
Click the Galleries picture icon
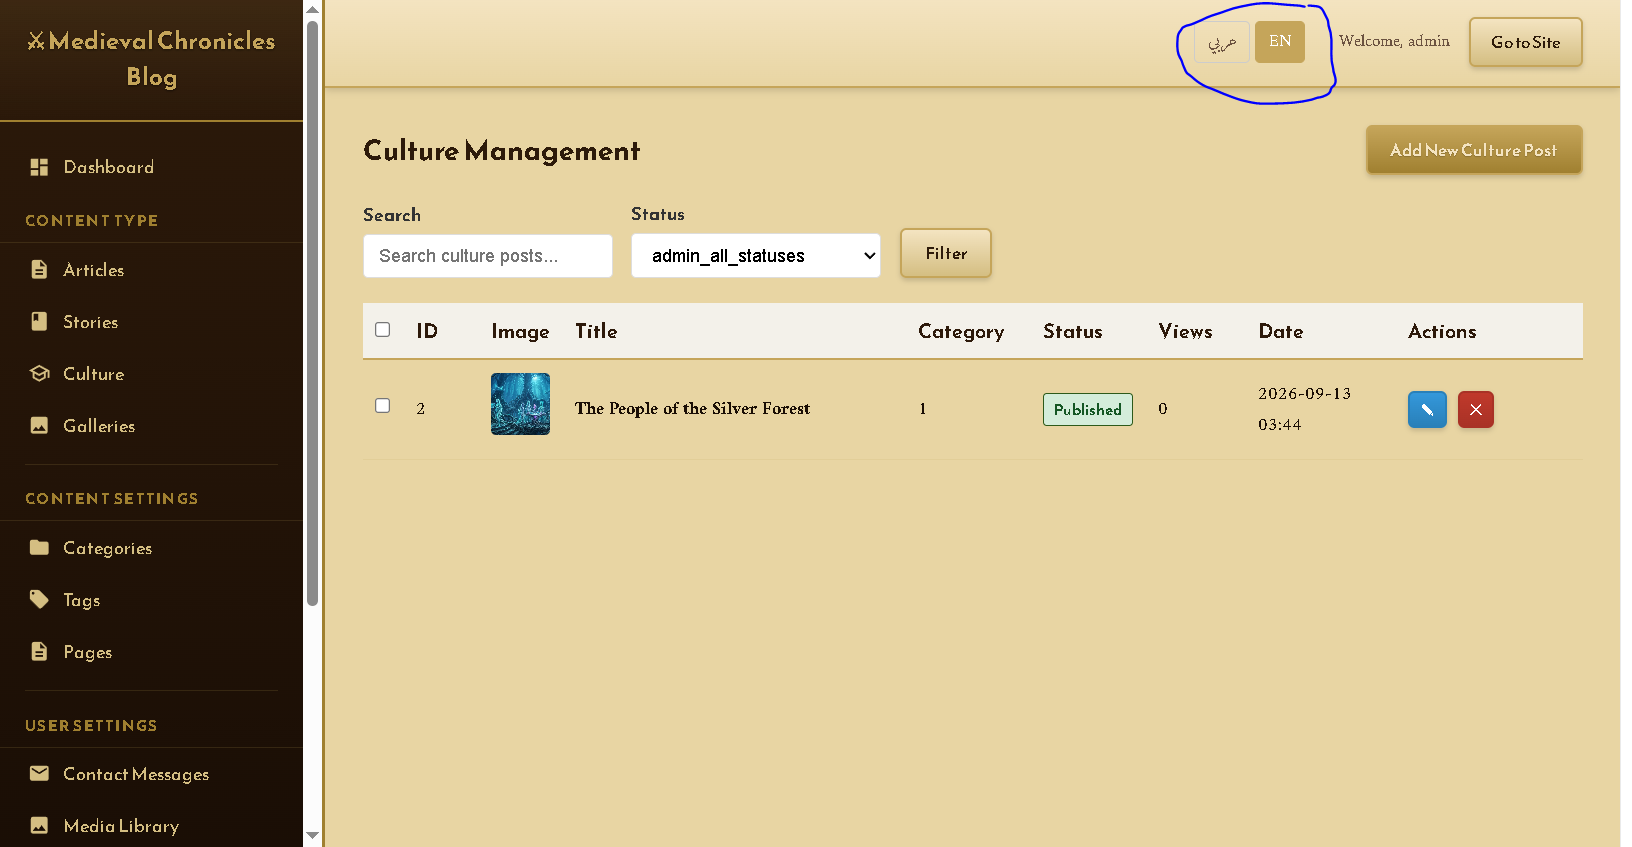pyautogui.click(x=39, y=425)
